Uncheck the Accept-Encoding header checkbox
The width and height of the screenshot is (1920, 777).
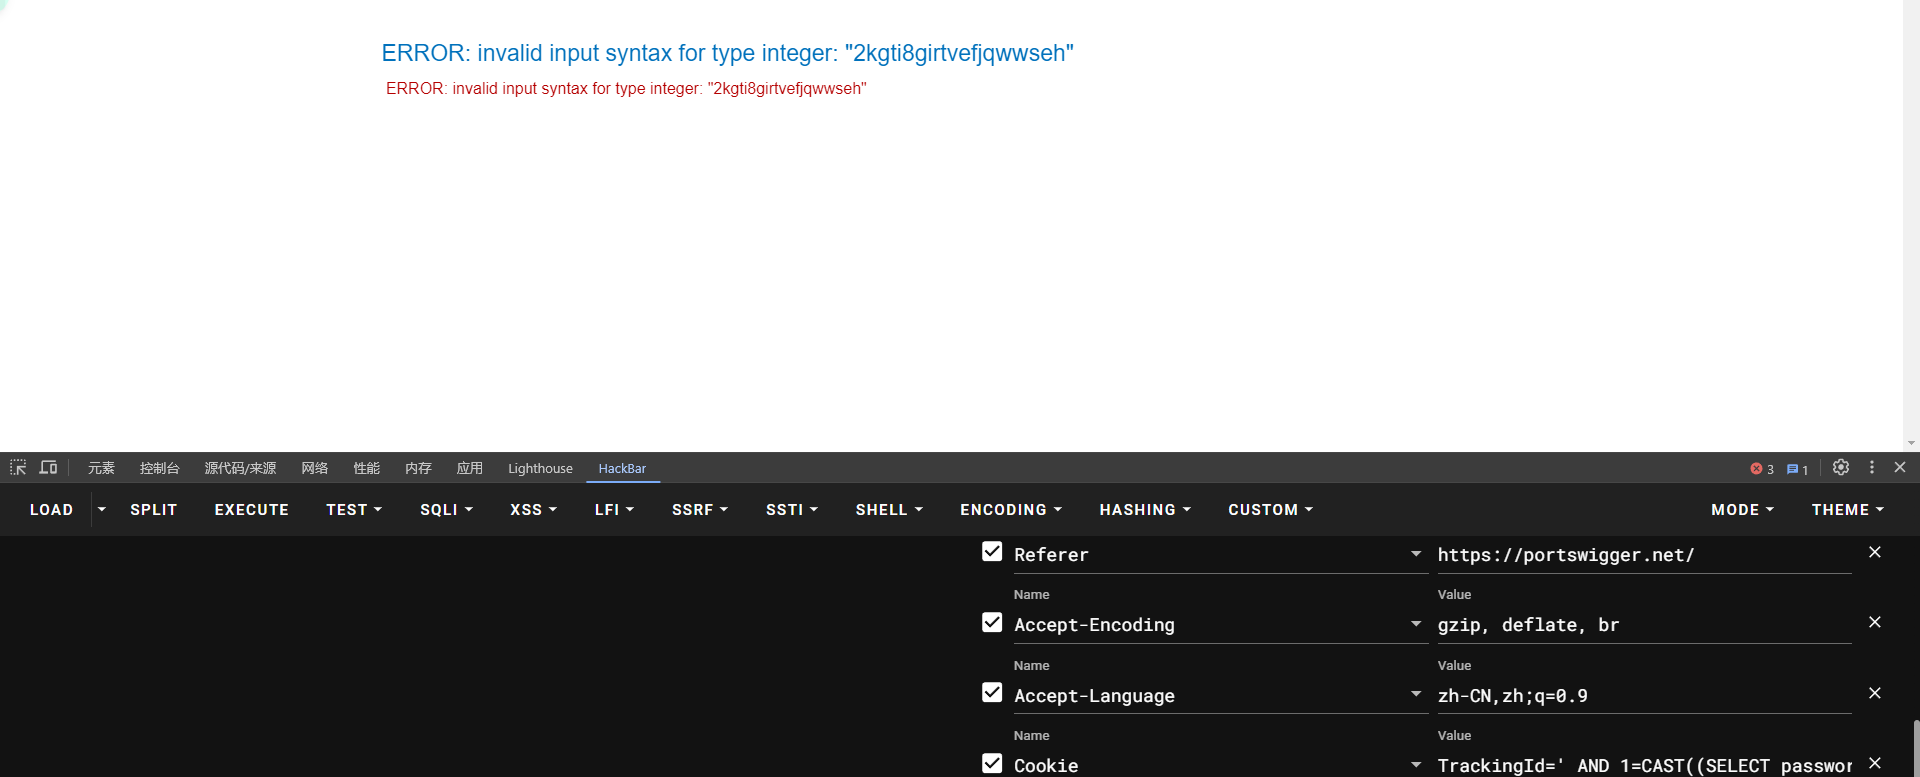pos(992,622)
